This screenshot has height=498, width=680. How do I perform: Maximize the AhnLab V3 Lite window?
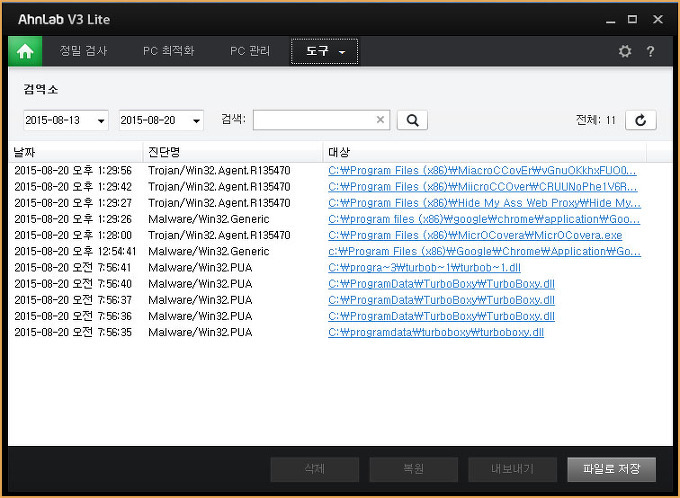[x=632, y=19]
